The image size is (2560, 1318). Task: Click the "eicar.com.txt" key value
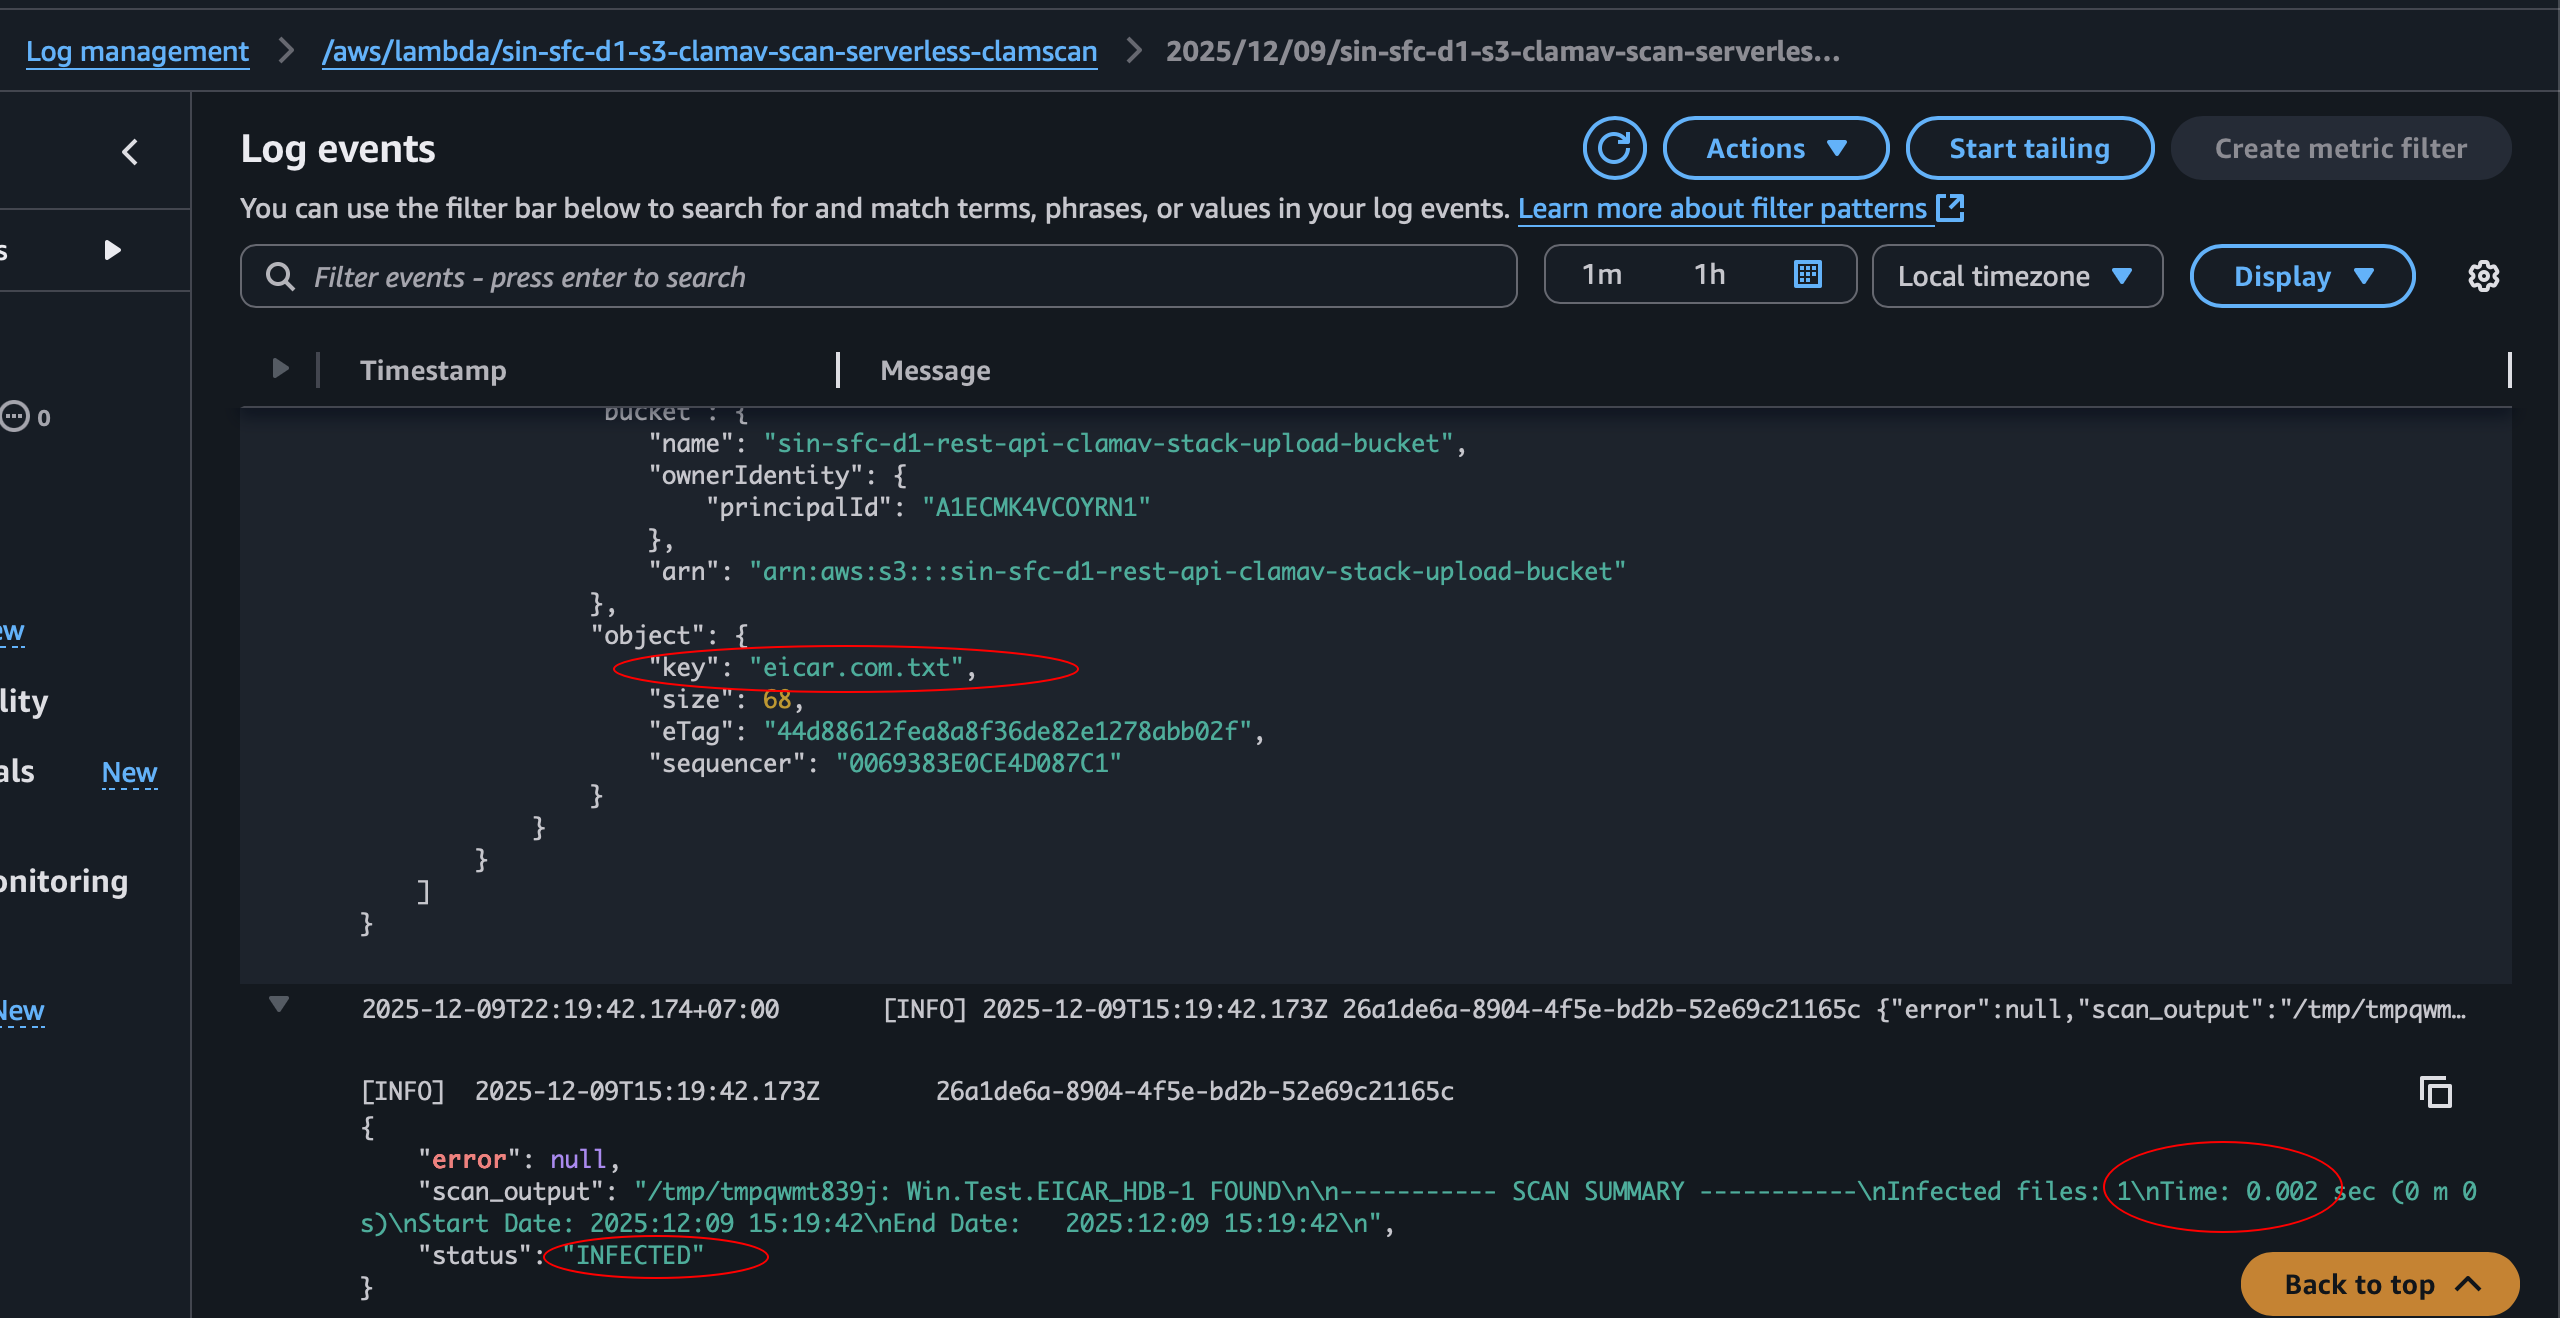click(856, 667)
